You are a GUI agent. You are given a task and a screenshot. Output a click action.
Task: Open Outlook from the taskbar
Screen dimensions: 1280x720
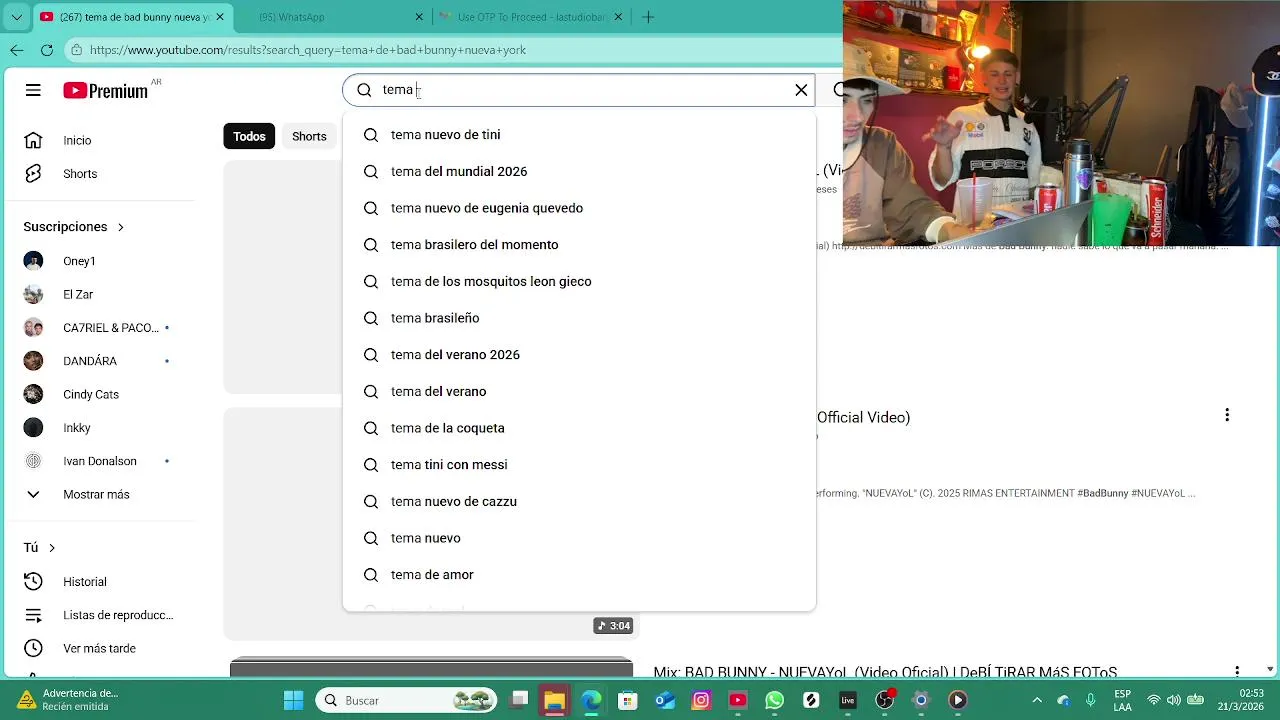pyautogui.click(x=665, y=700)
